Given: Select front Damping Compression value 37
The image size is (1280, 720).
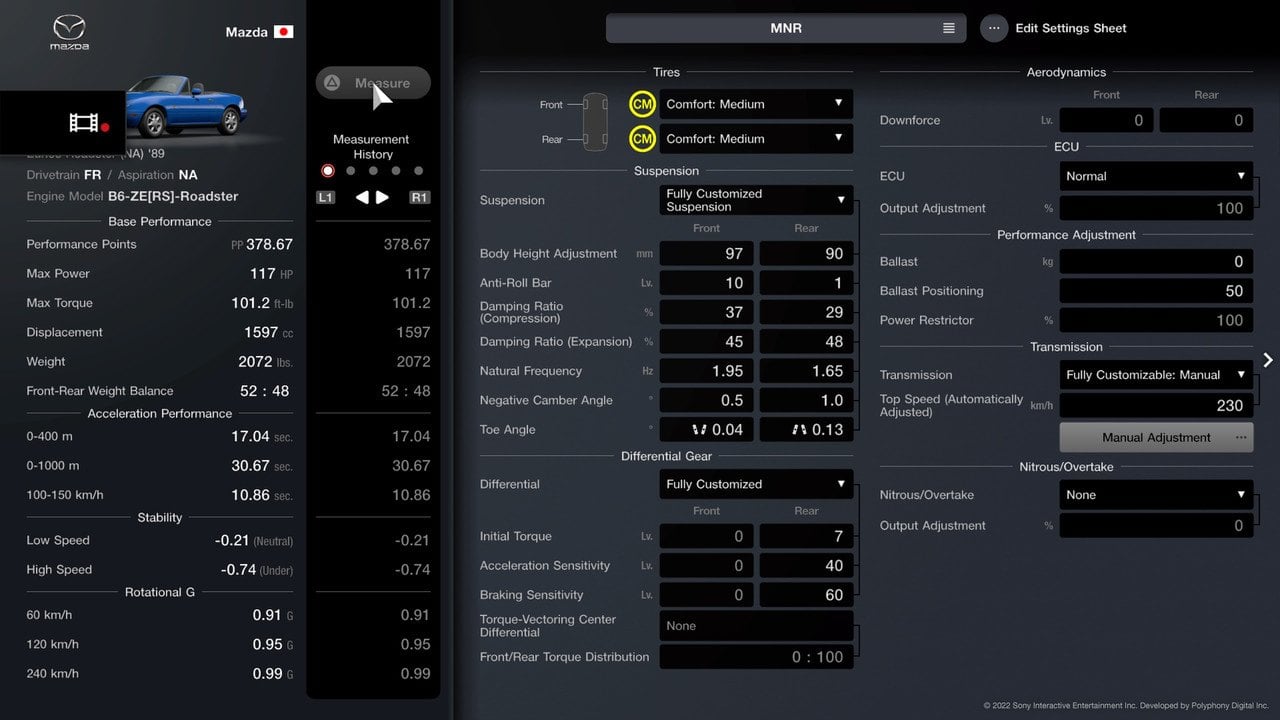Looking at the screenshot, I should [x=707, y=312].
